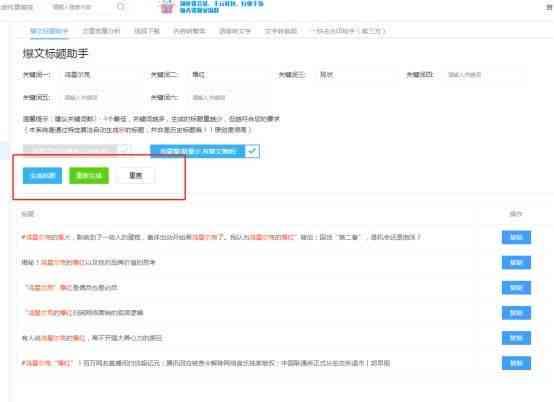Click the magnifier search icon in header
The height and width of the screenshot is (402, 554).
[x=120, y=6]
